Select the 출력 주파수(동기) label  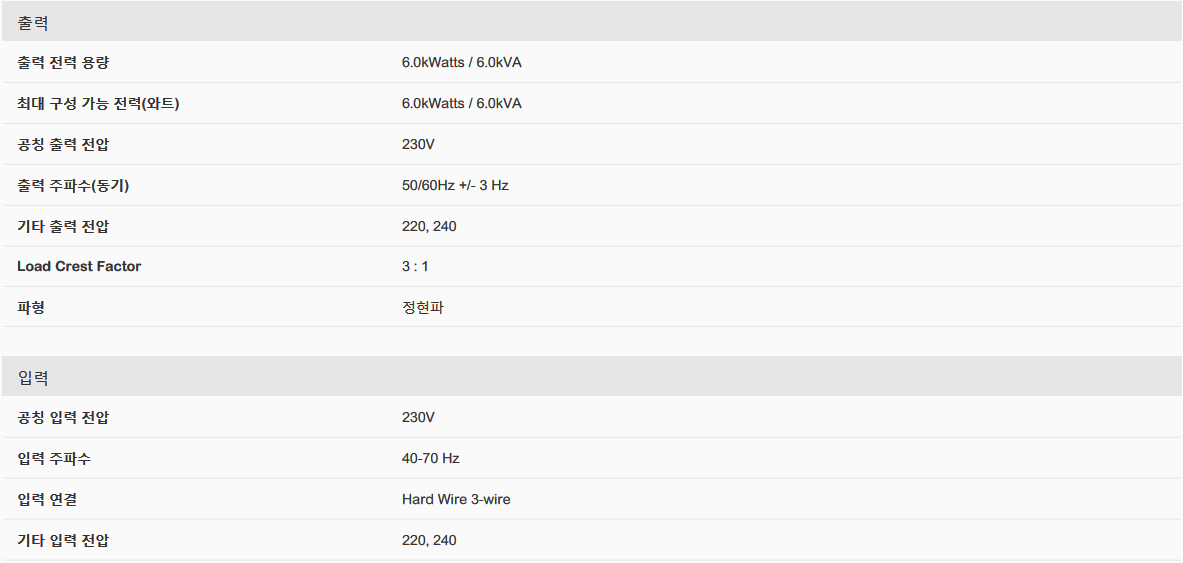click(73, 185)
